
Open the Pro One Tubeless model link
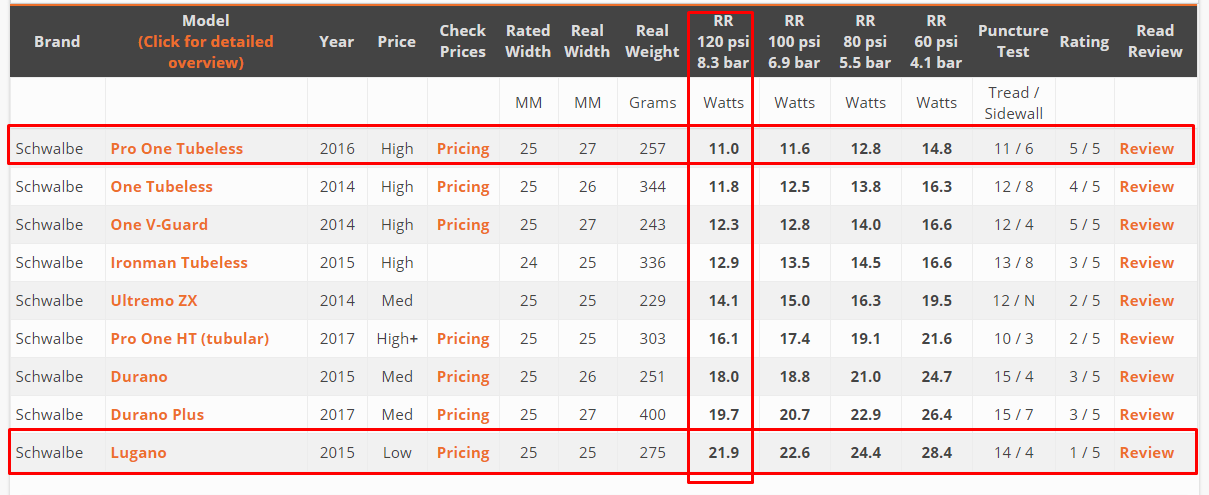click(x=176, y=148)
